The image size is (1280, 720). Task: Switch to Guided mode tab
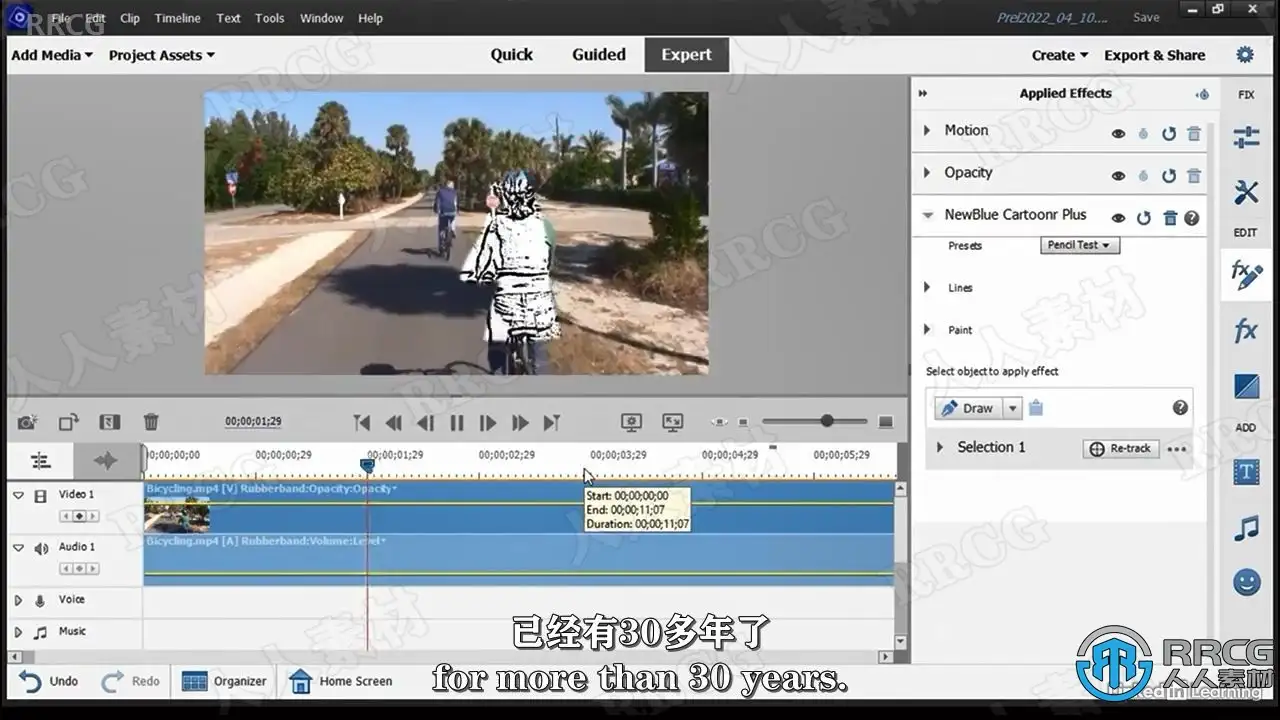pos(599,55)
